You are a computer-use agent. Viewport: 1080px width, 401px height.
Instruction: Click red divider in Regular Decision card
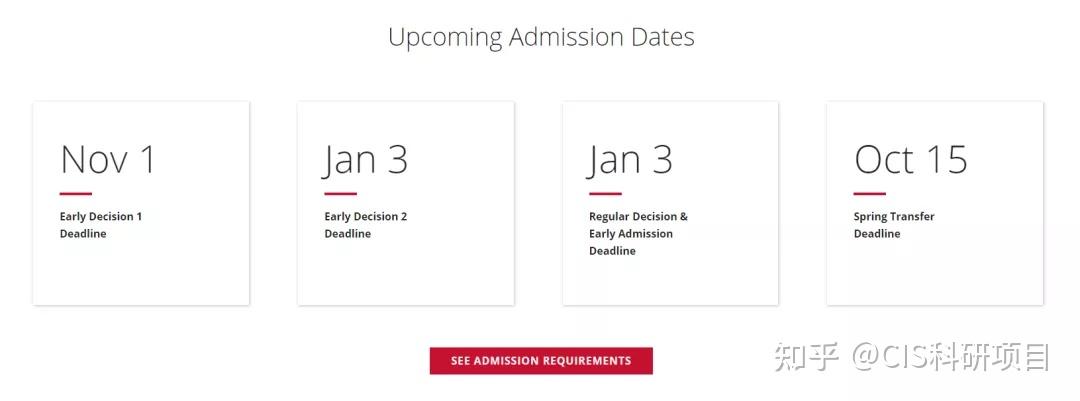point(605,193)
